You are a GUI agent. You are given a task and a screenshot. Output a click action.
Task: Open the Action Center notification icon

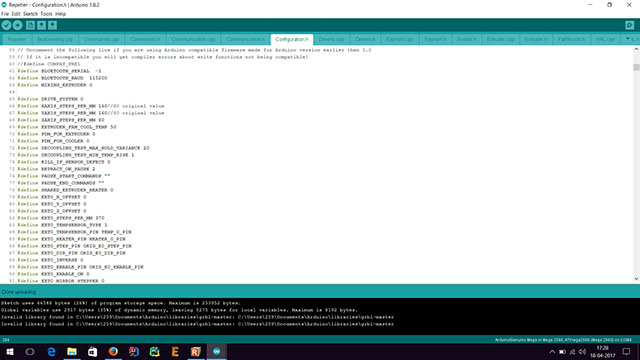(x=626, y=352)
